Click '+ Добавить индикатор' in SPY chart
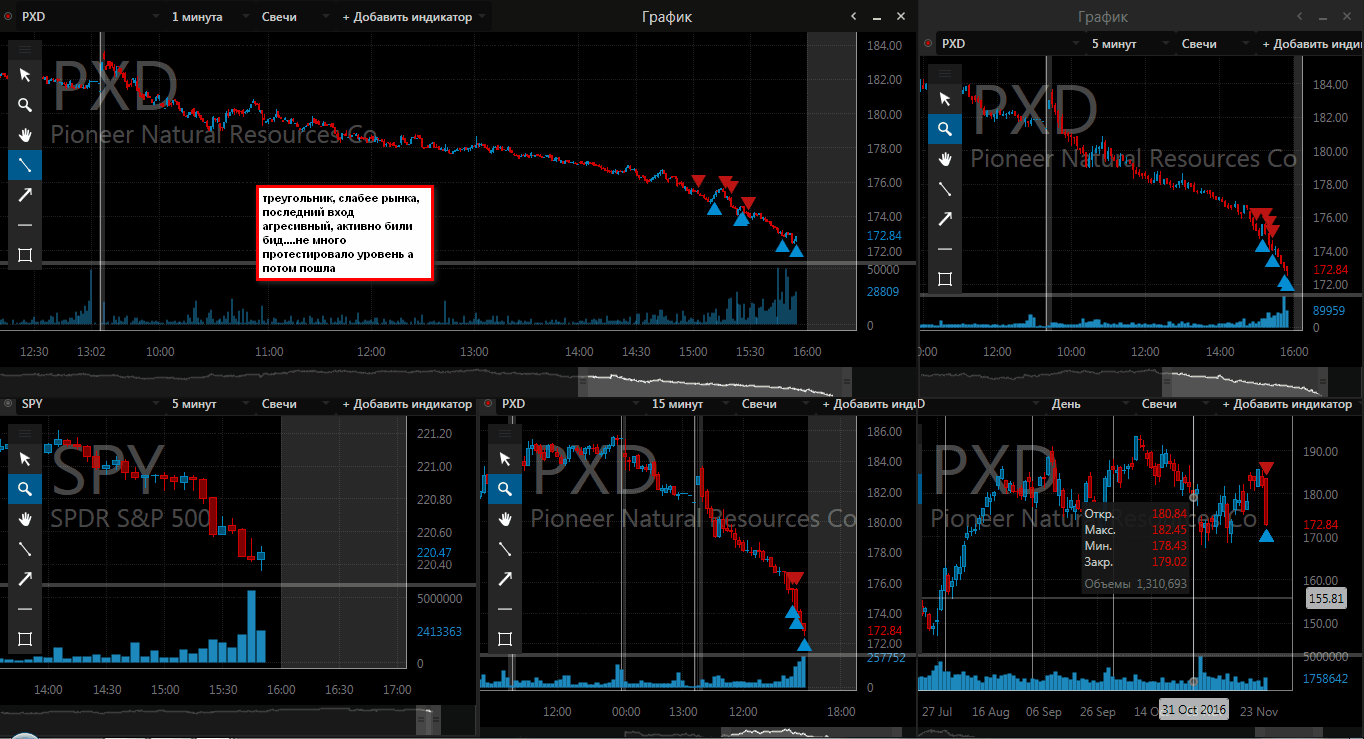This screenshot has width=1364, height=739. [x=407, y=404]
